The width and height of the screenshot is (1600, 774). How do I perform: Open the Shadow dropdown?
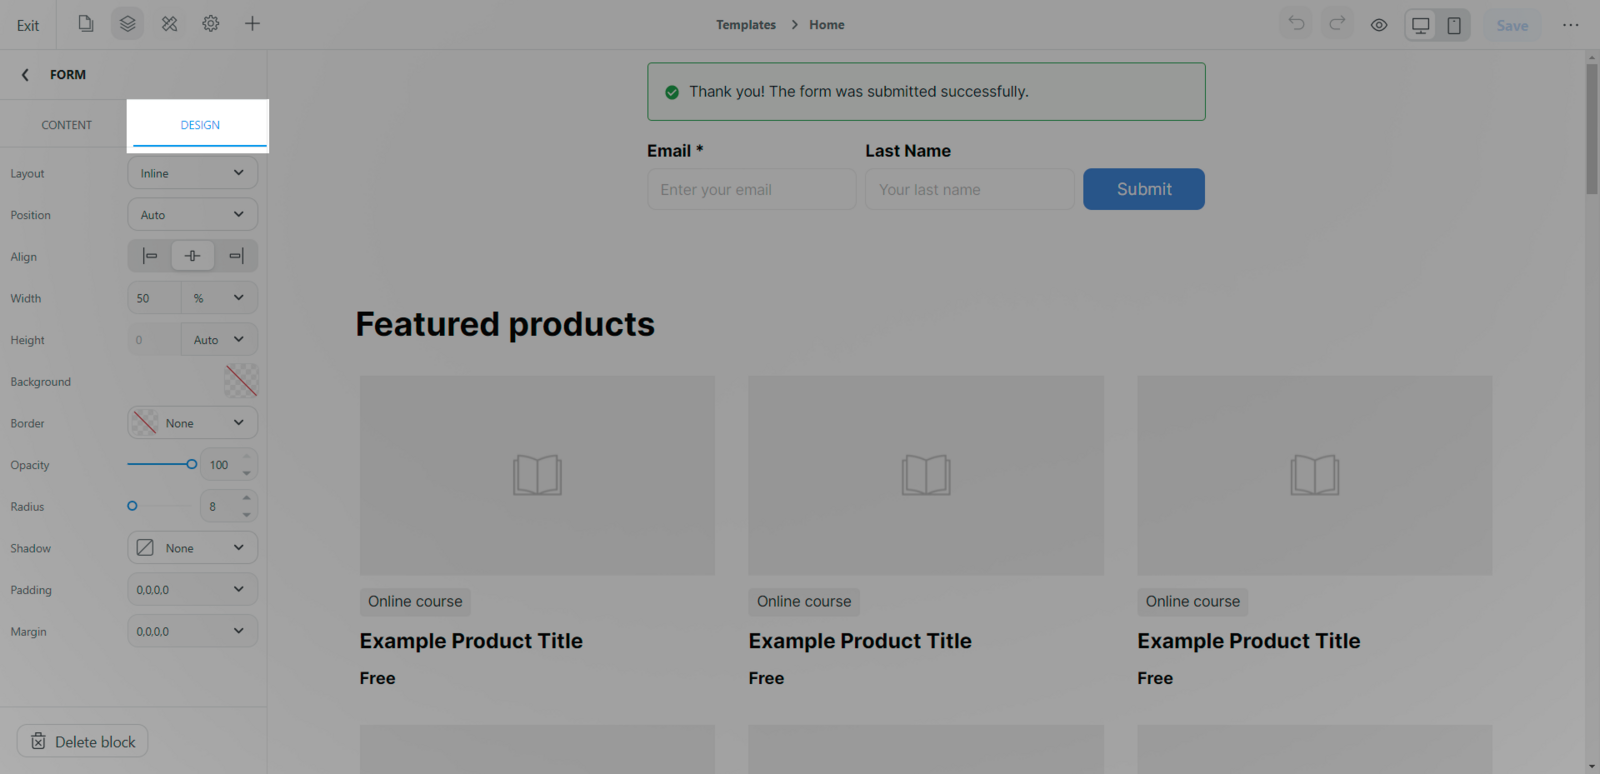(x=192, y=548)
